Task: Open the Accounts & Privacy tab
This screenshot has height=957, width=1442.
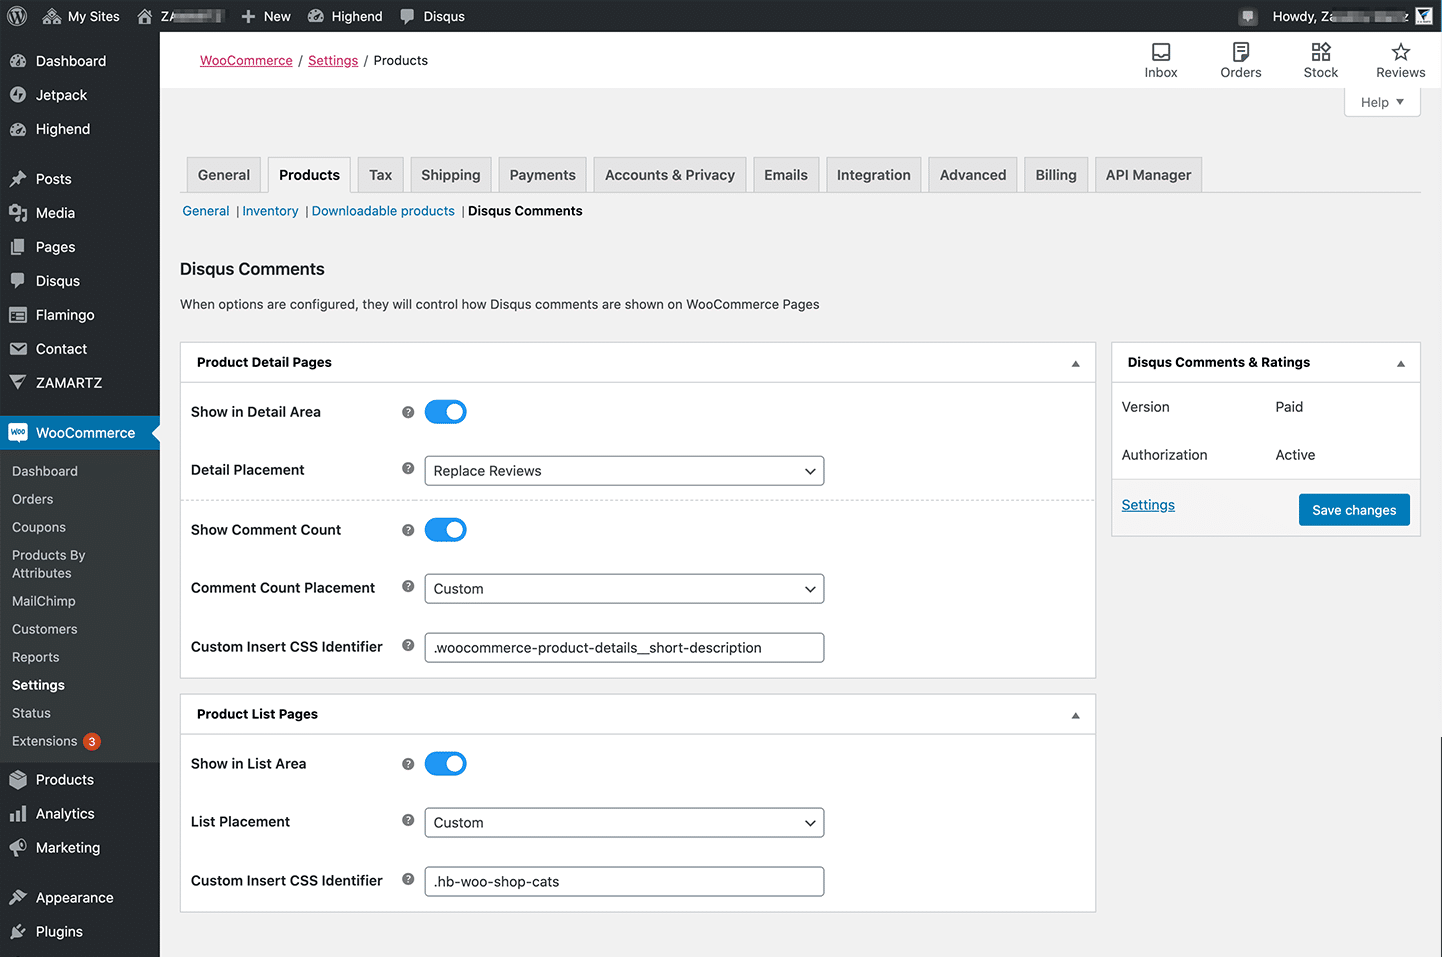Action: coord(669,174)
